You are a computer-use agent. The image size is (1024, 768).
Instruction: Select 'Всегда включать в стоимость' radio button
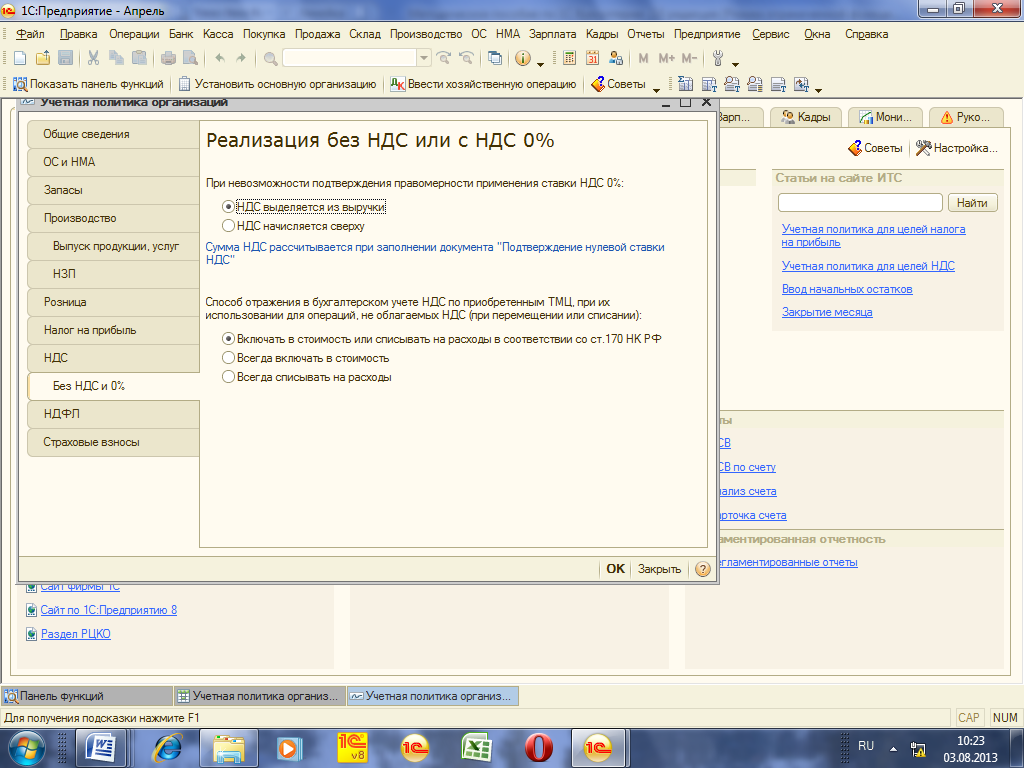[x=228, y=358]
